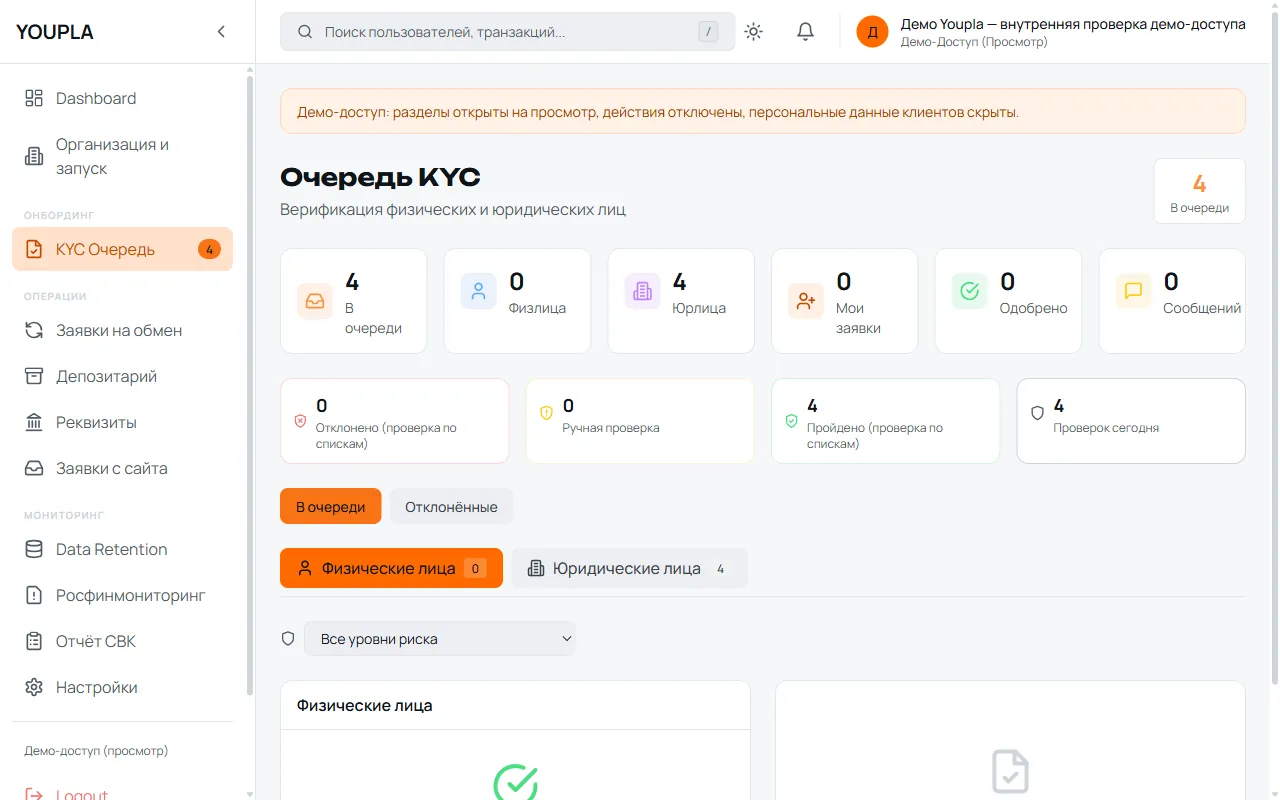This screenshot has width=1280, height=800.
Task: Go to Росфинмониторинг
Action: coord(122,595)
